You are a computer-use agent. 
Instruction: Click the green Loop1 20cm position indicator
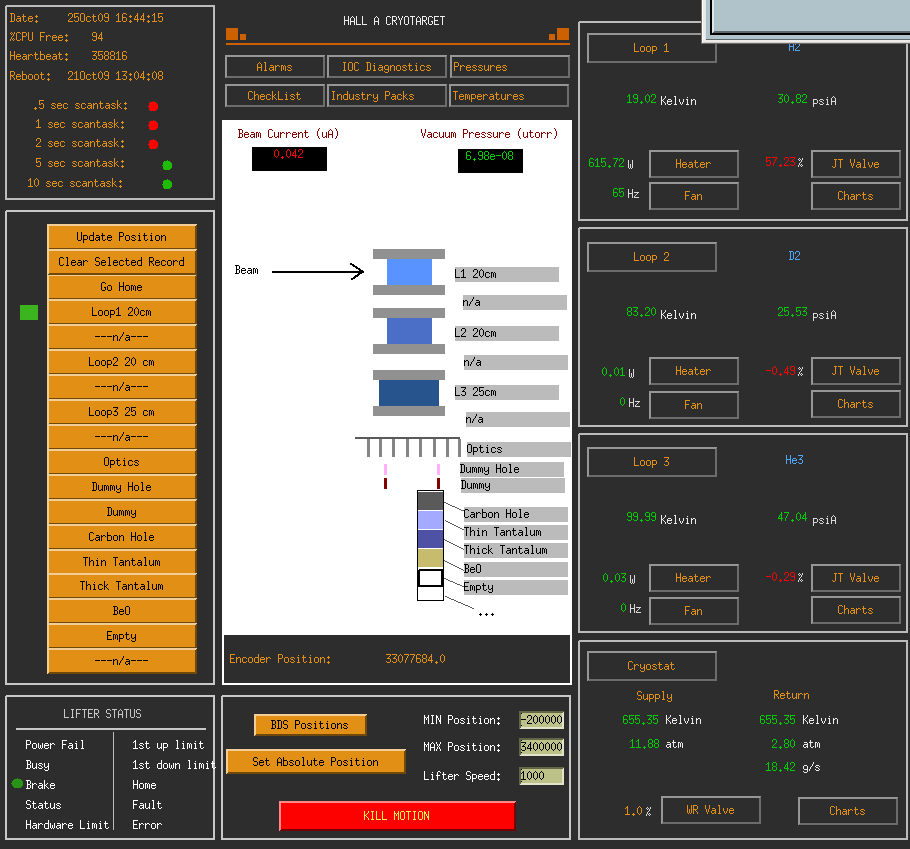tap(29, 312)
